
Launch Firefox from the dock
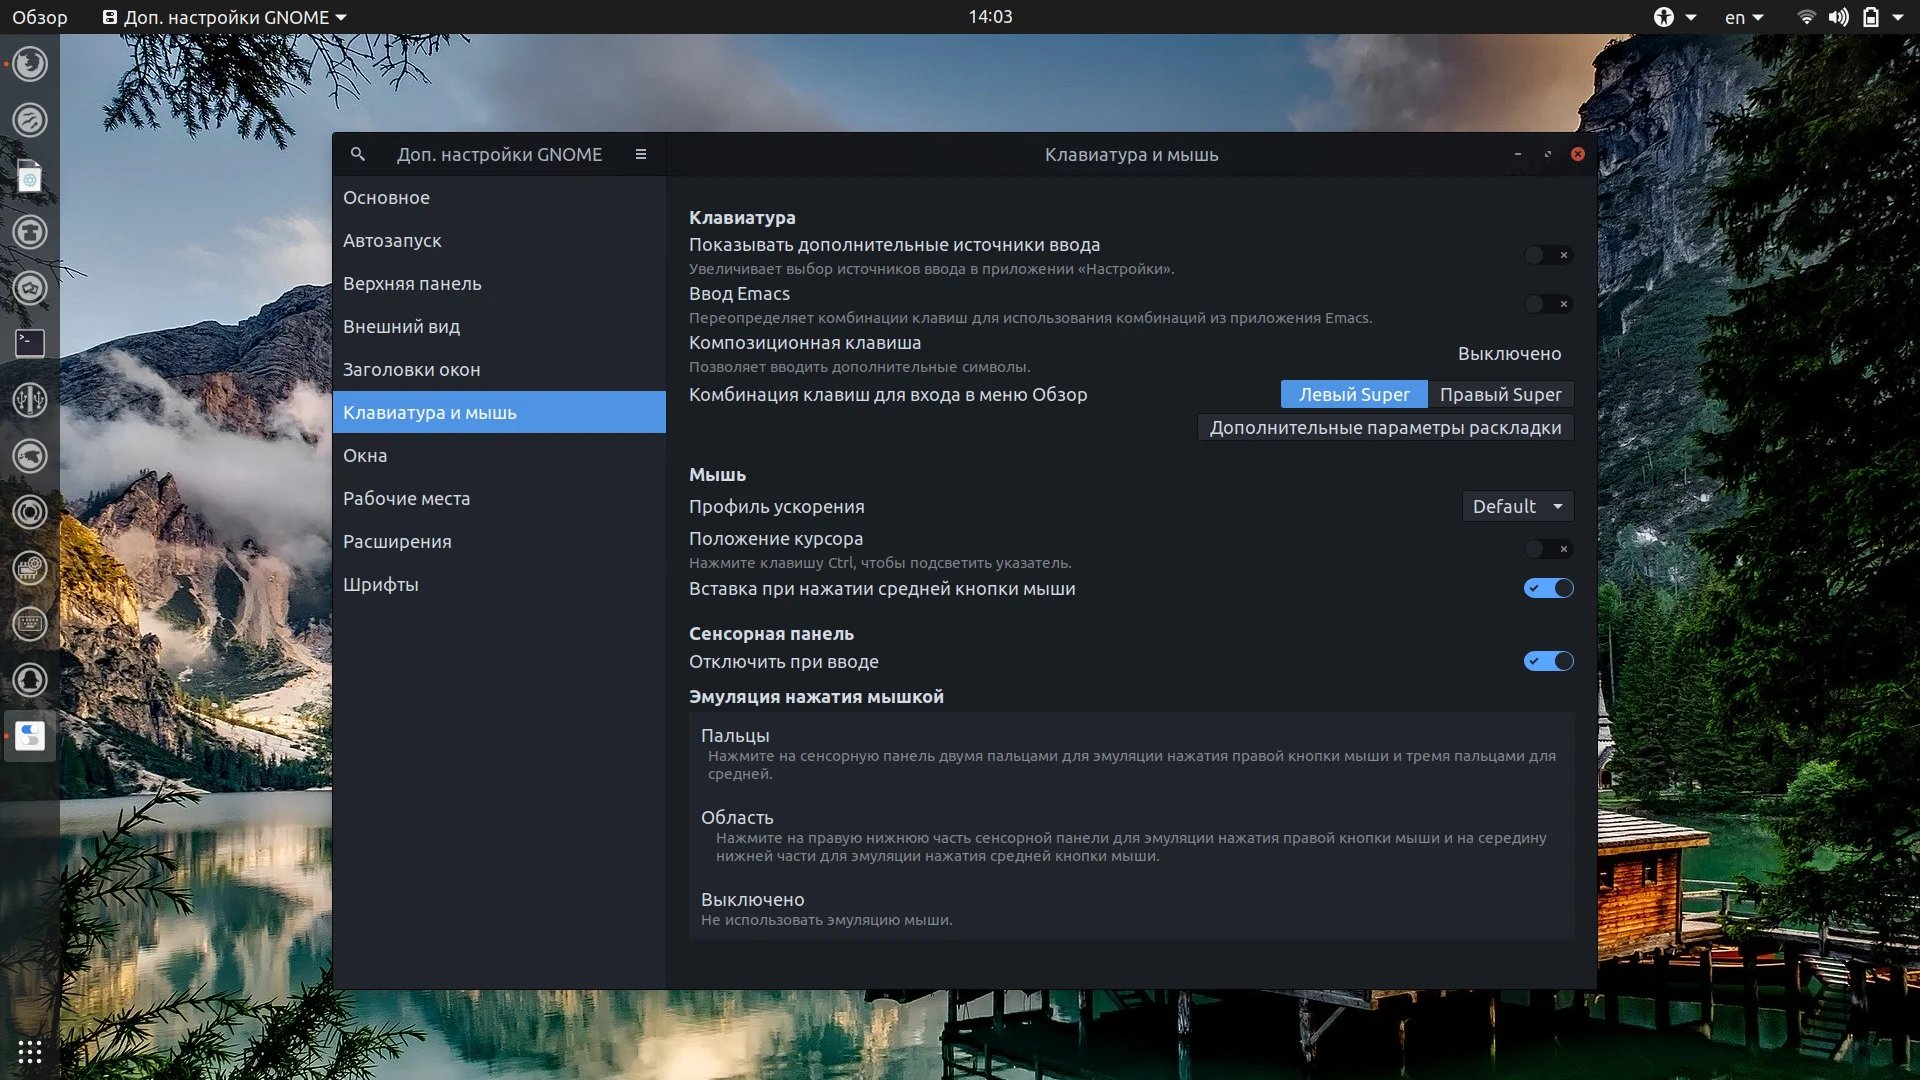tap(30, 64)
